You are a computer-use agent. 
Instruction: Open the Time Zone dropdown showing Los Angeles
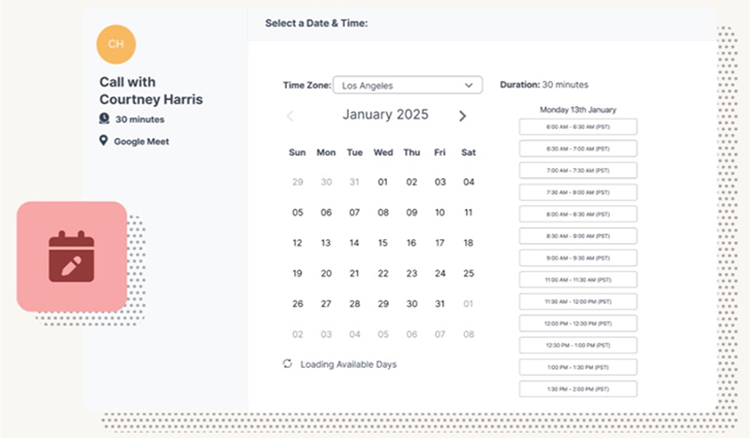tap(407, 86)
